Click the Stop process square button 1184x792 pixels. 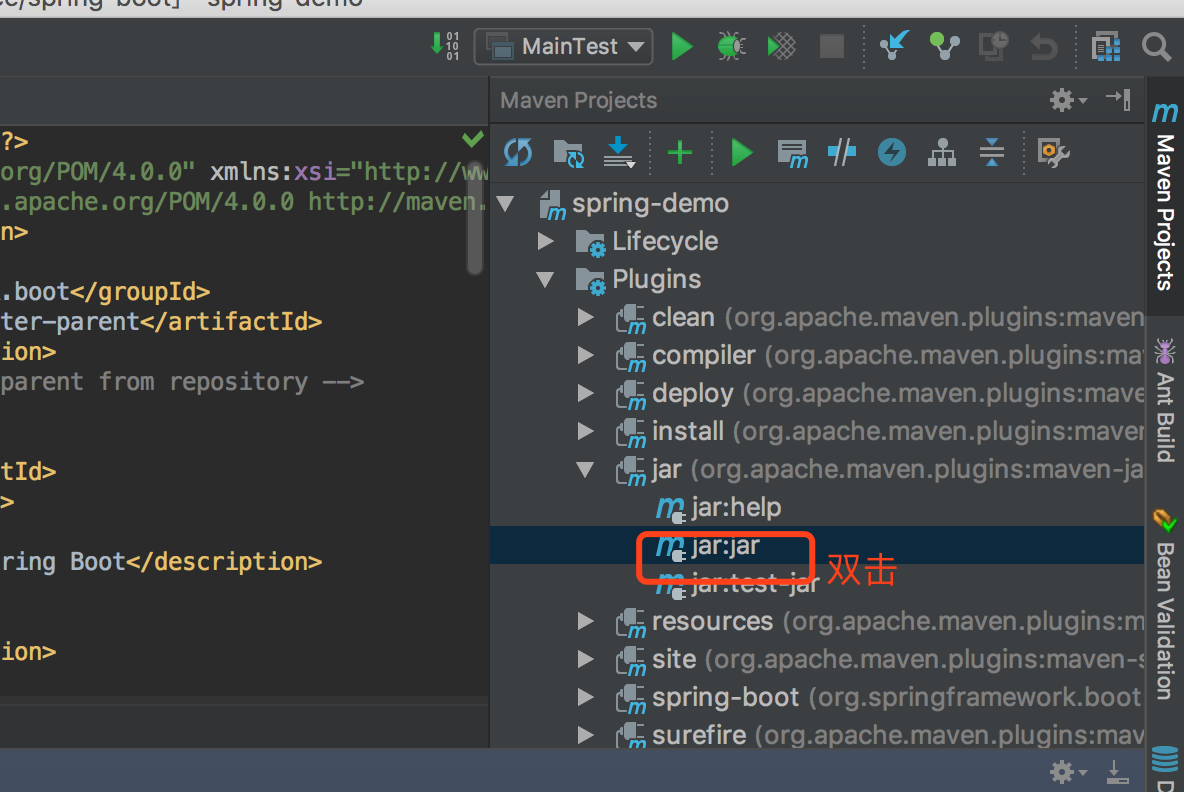(x=831, y=47)
